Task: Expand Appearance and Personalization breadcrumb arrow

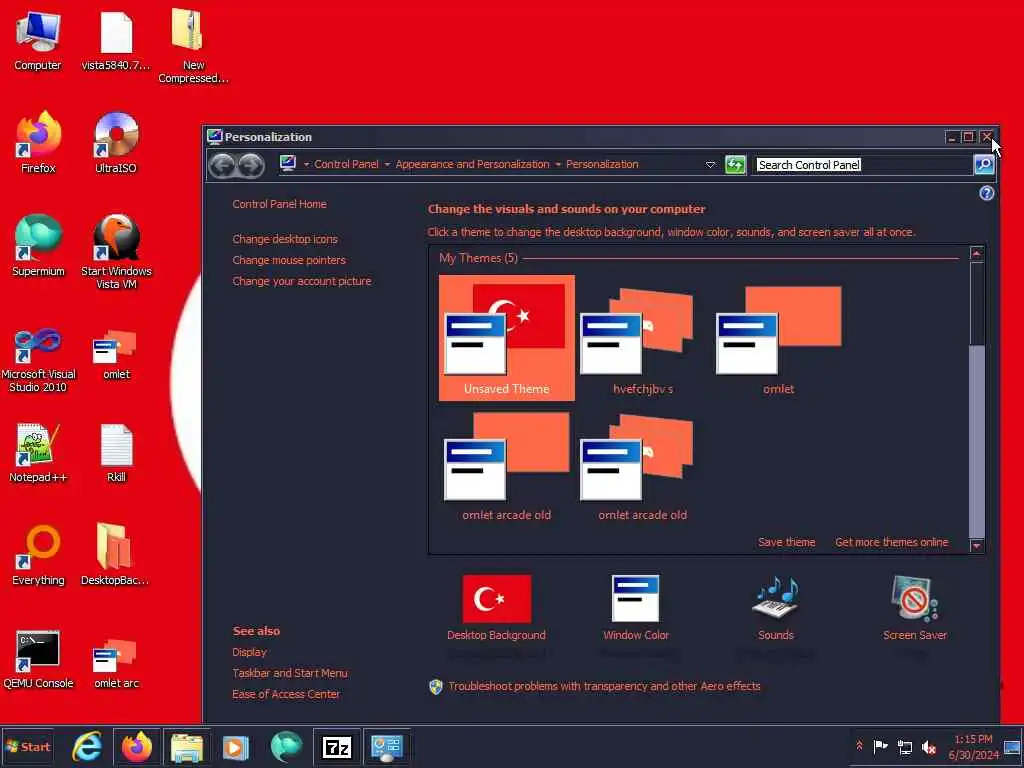Action: coord(387,165)
